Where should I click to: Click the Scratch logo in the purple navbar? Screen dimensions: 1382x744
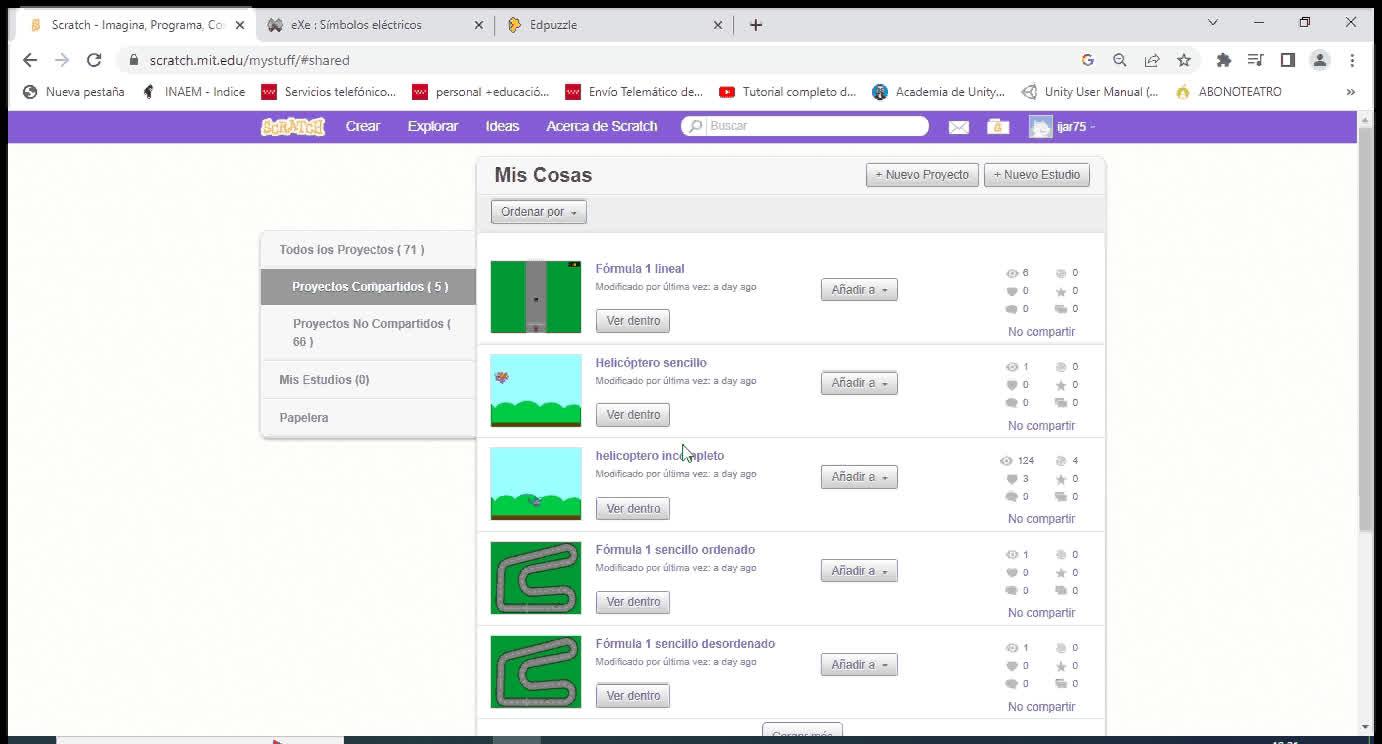click(293, 126)
